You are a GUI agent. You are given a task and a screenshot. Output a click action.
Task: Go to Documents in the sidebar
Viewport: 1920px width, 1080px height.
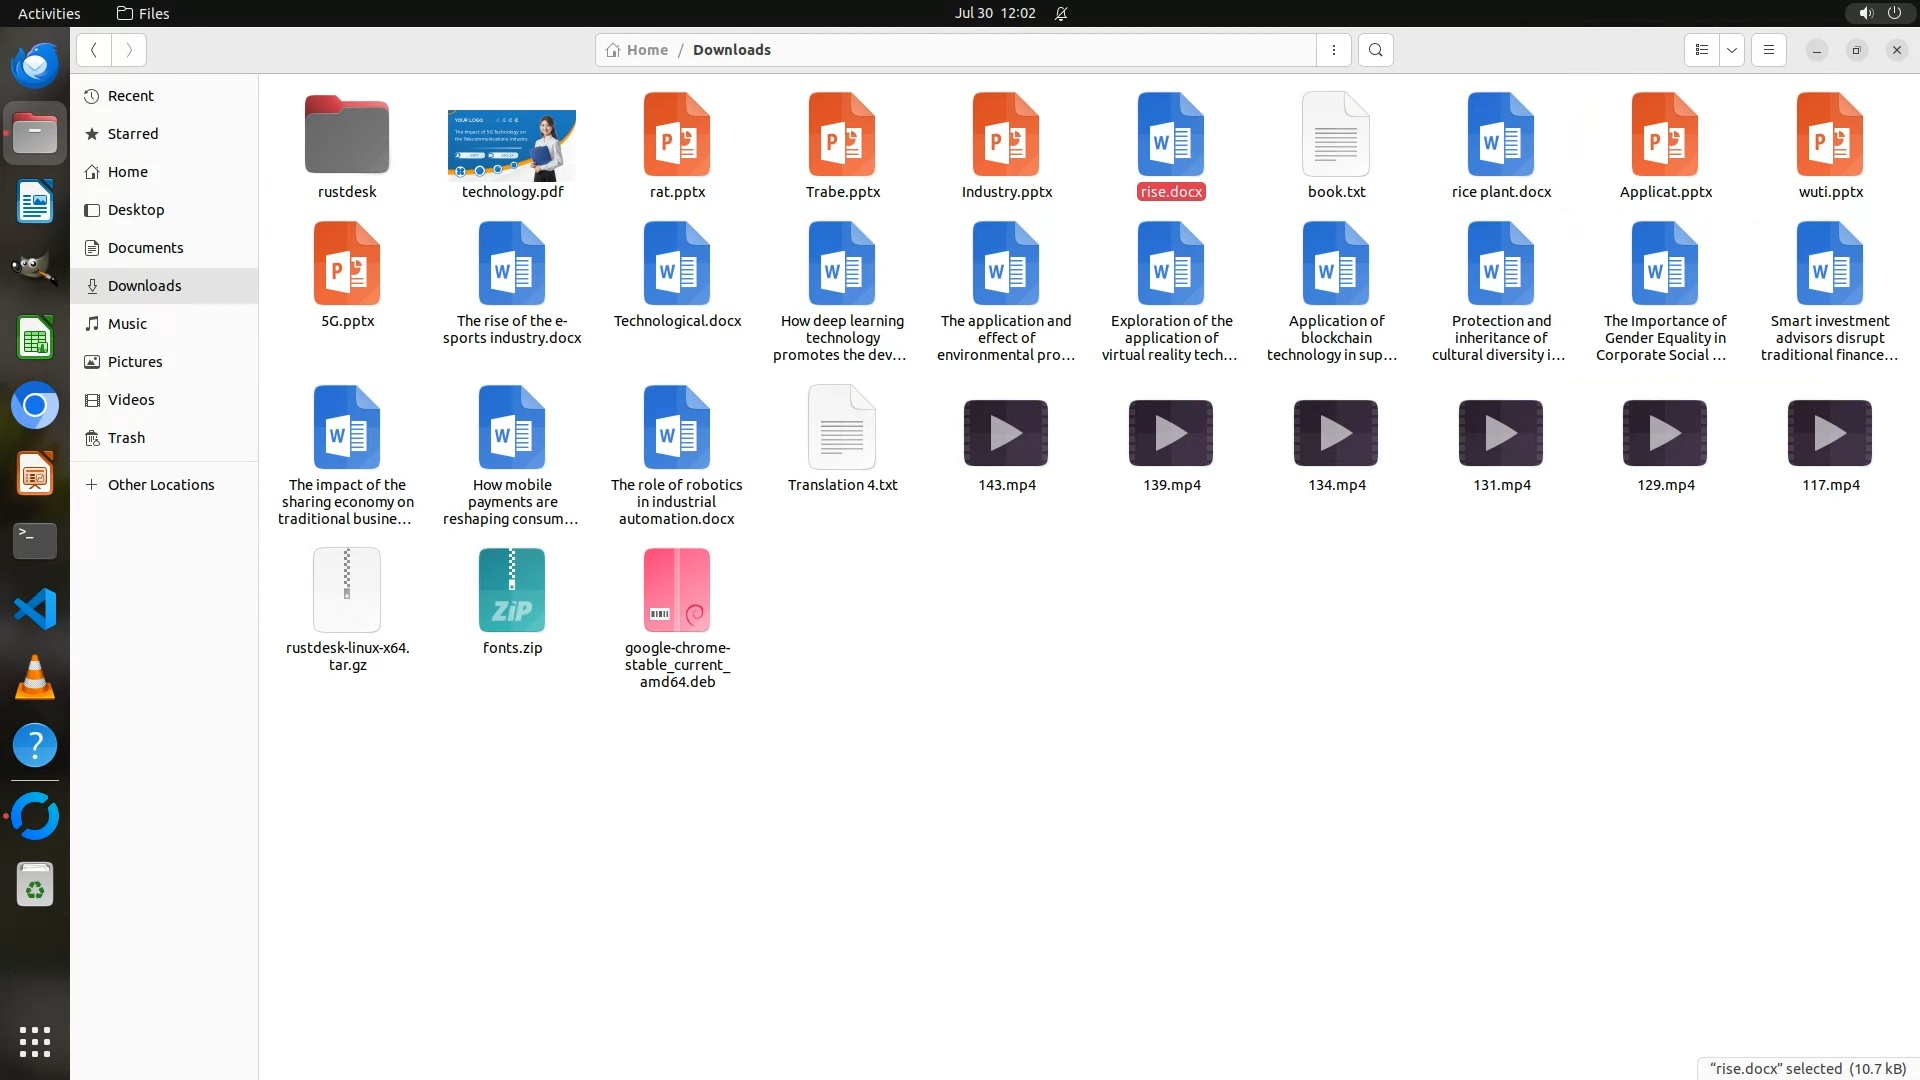(x=145, y=248)
